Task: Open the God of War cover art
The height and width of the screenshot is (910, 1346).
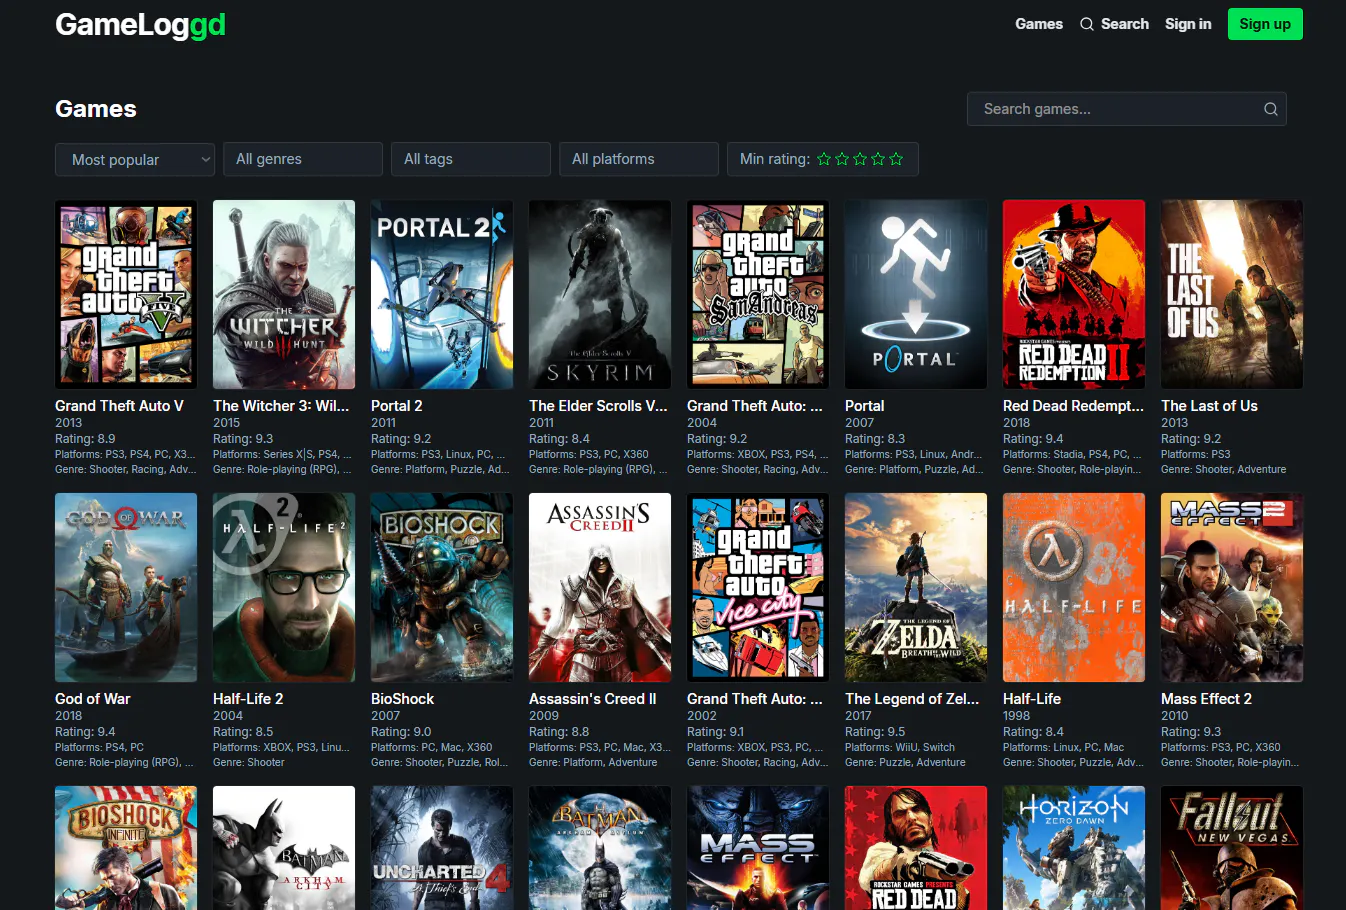Action: (x=126, y=587)
